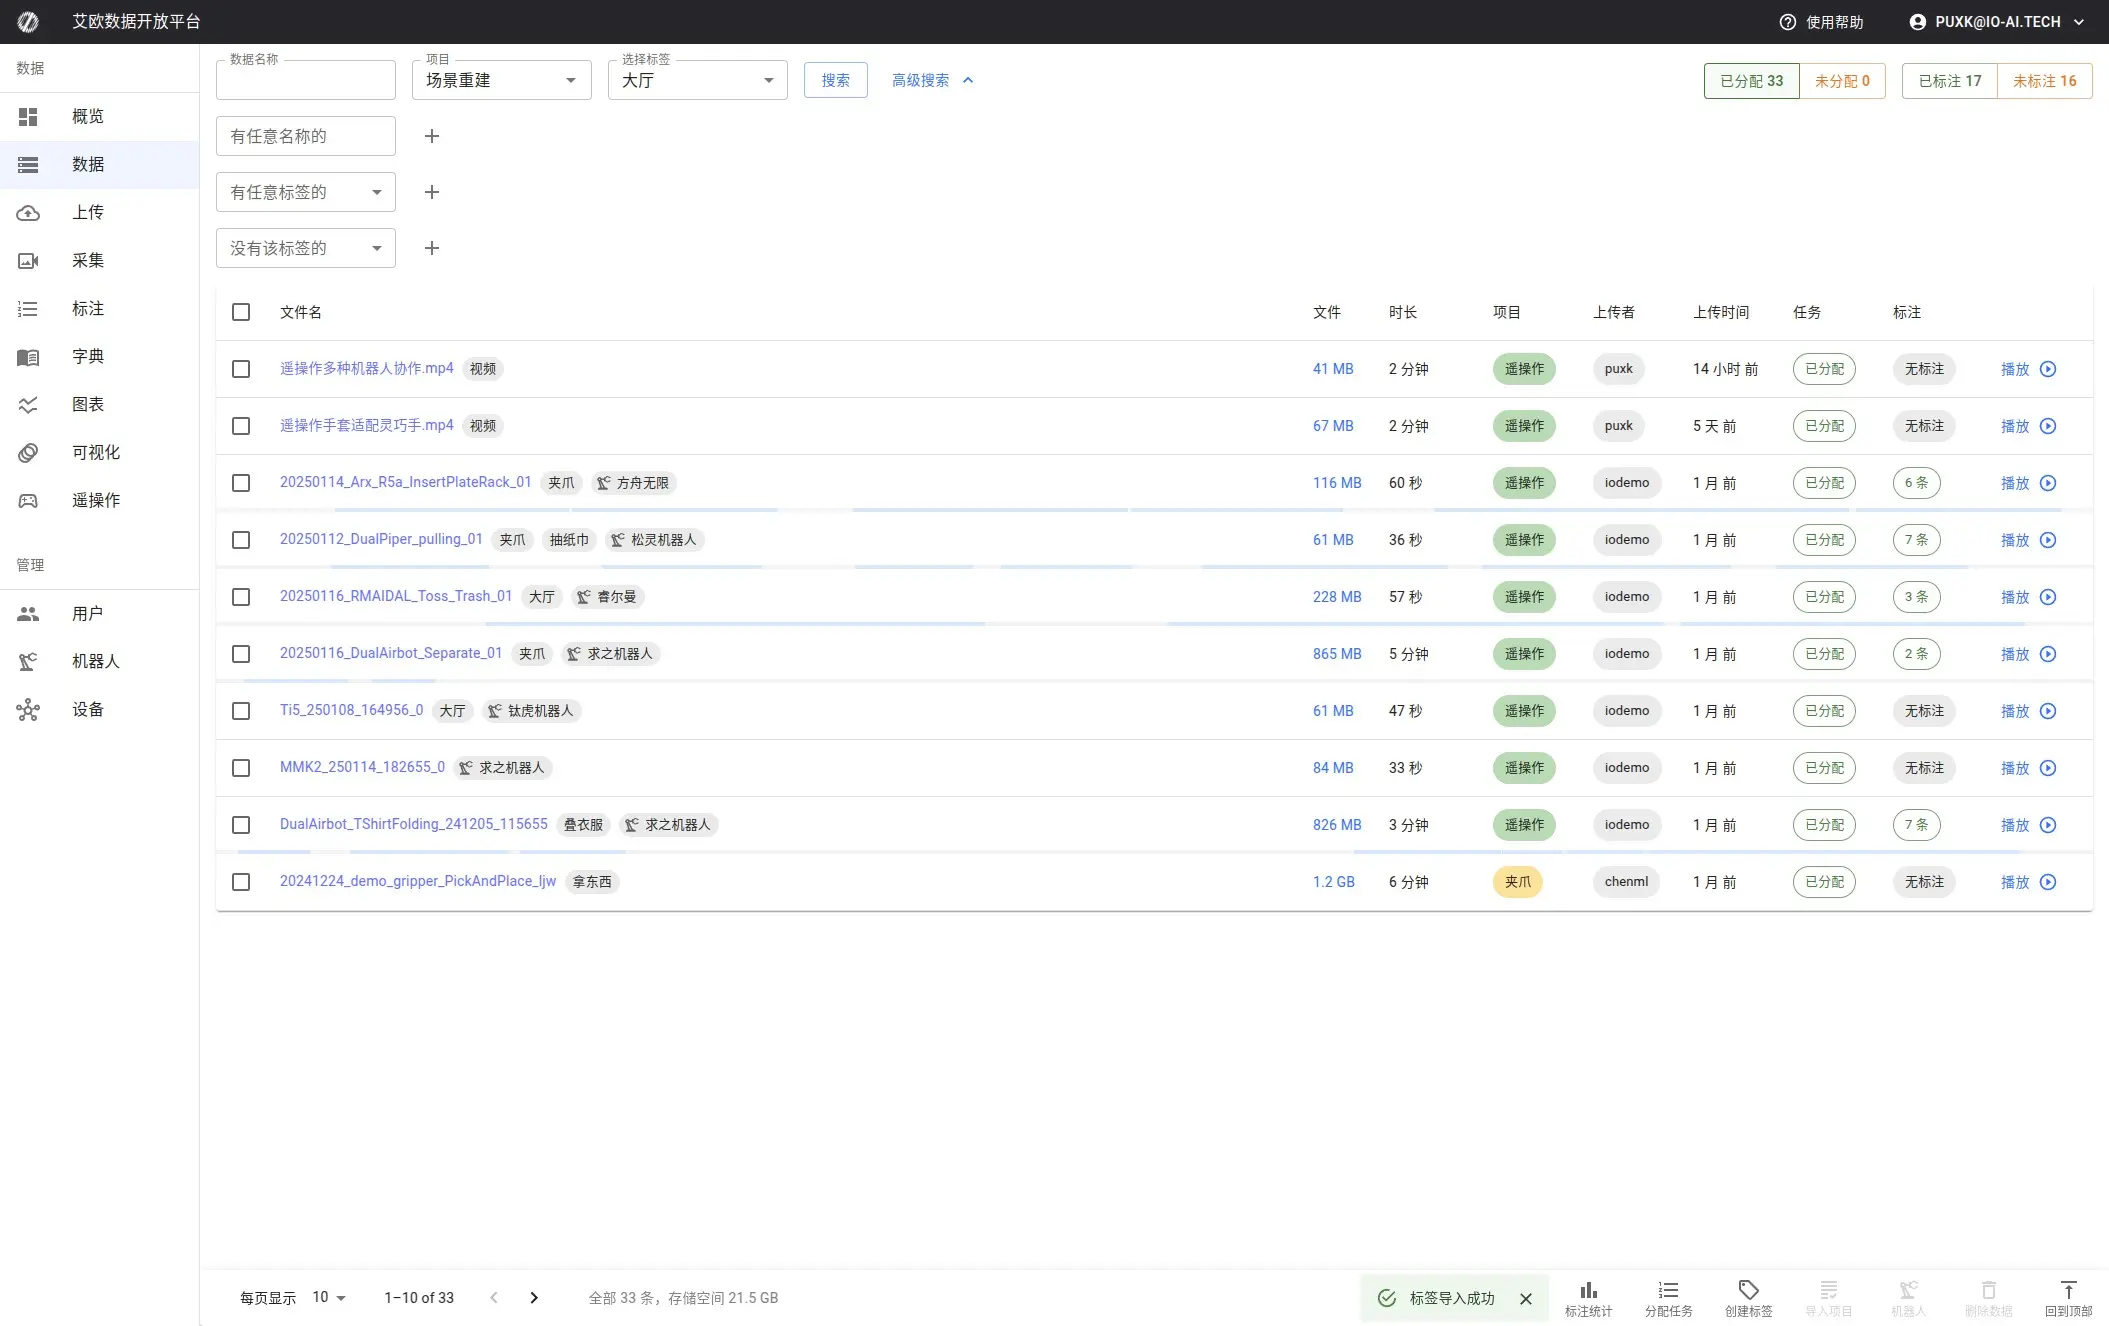Click the 回到顶部 back-to-top icon

pyautogui.click(x=2068, y=1290)
